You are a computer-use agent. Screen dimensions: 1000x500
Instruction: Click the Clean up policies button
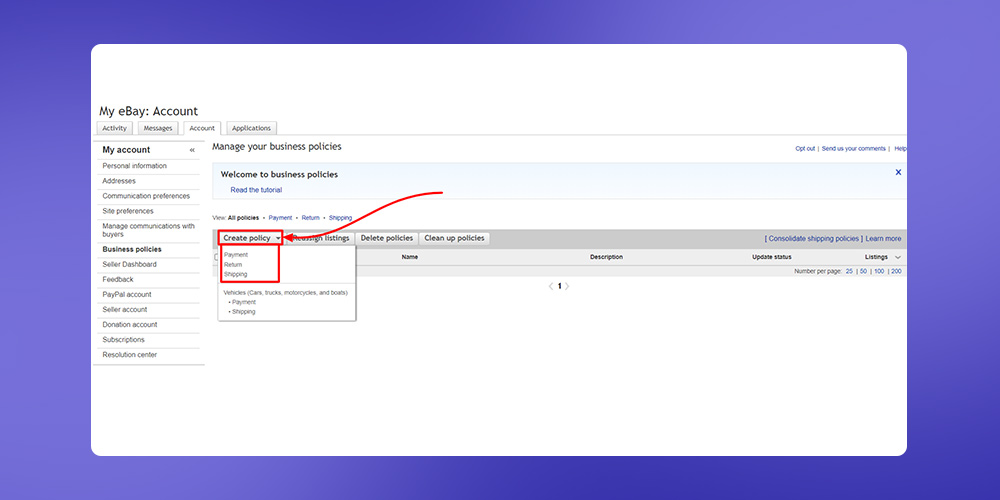pyautogui.click(x=454, y=238)
